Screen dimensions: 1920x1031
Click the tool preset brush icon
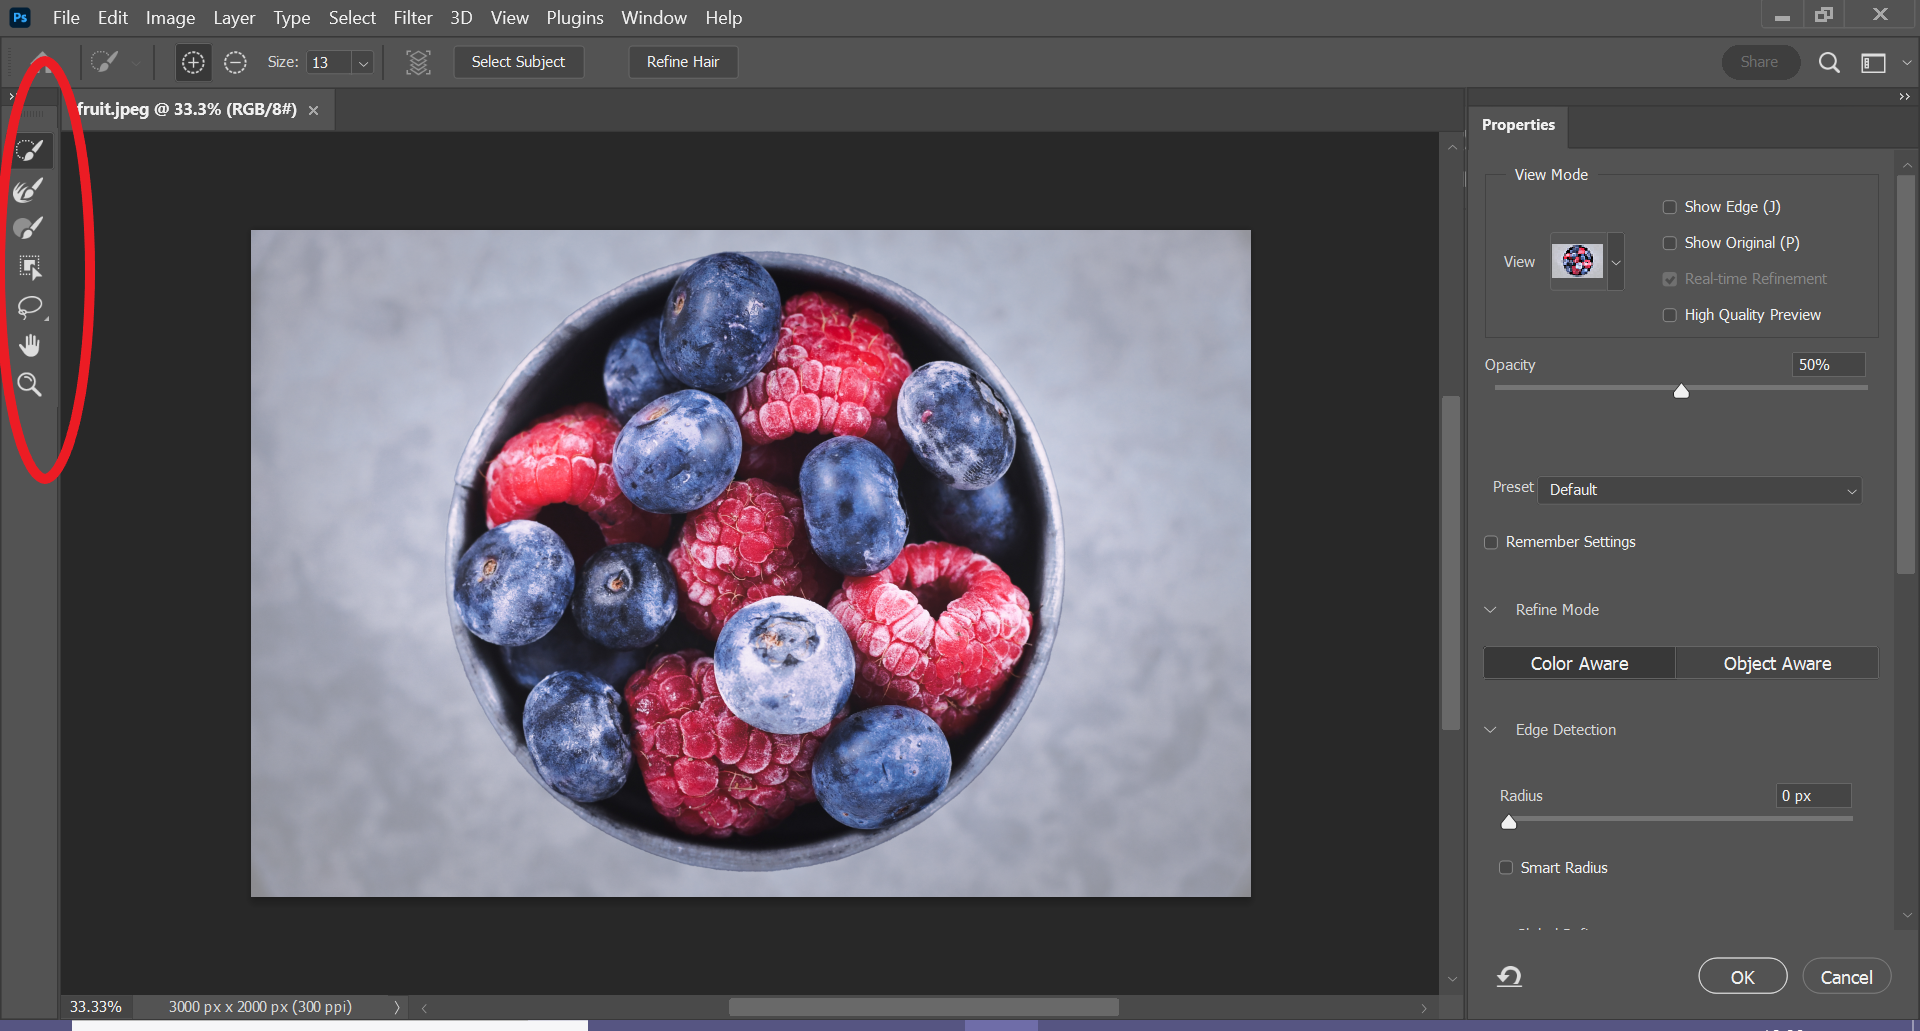tap(104, 62)
